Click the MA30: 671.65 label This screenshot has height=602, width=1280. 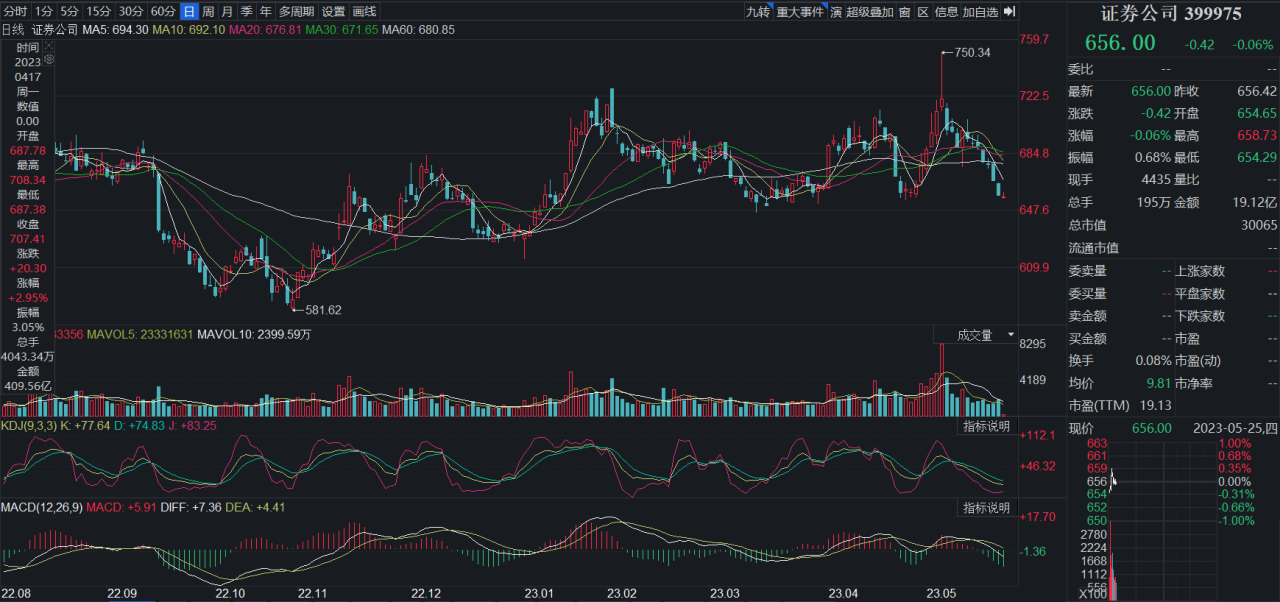tap(342, 30)
